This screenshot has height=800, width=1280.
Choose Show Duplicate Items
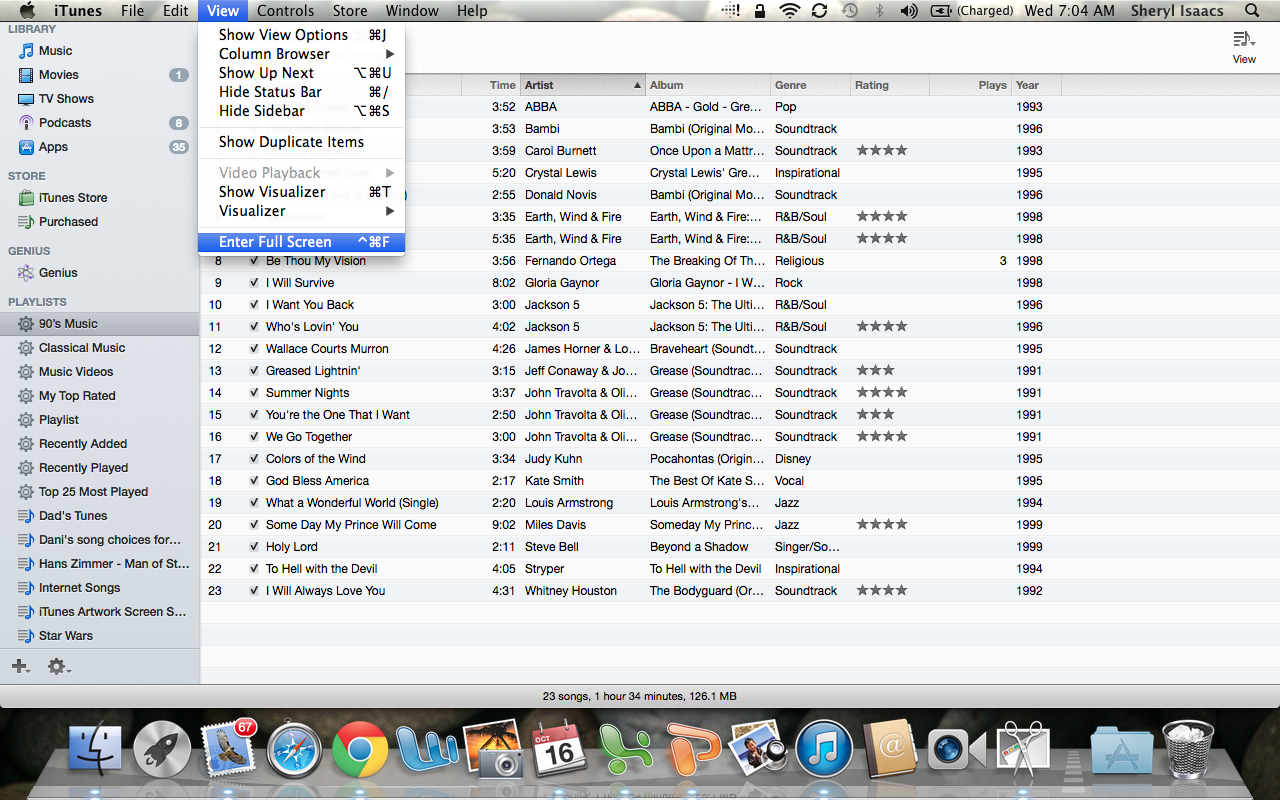301,142
